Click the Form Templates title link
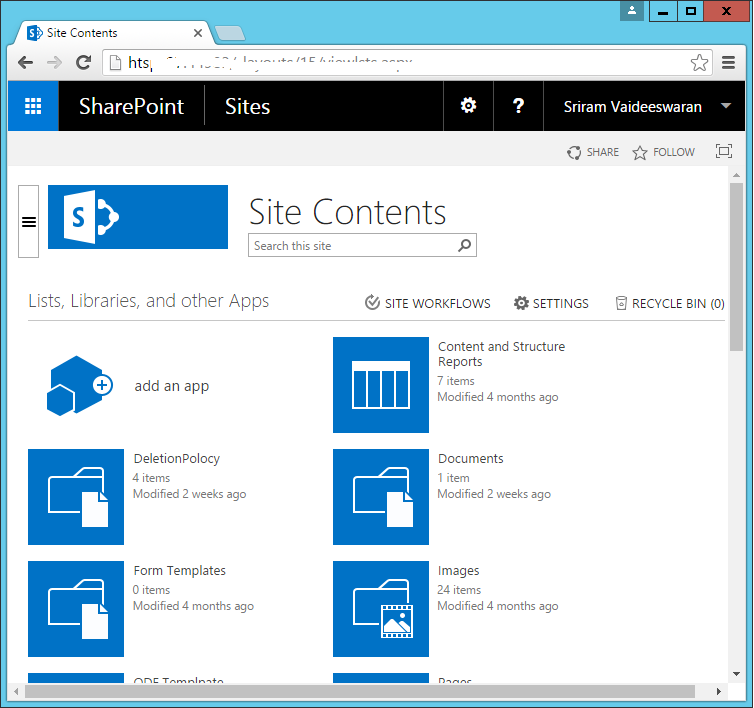 [x=179, y=571]
